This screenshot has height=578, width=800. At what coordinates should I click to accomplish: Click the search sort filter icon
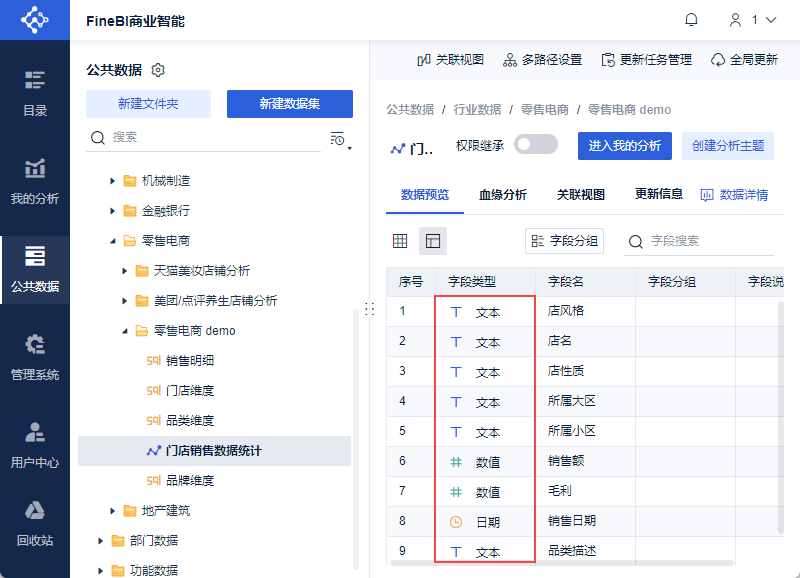340,139
